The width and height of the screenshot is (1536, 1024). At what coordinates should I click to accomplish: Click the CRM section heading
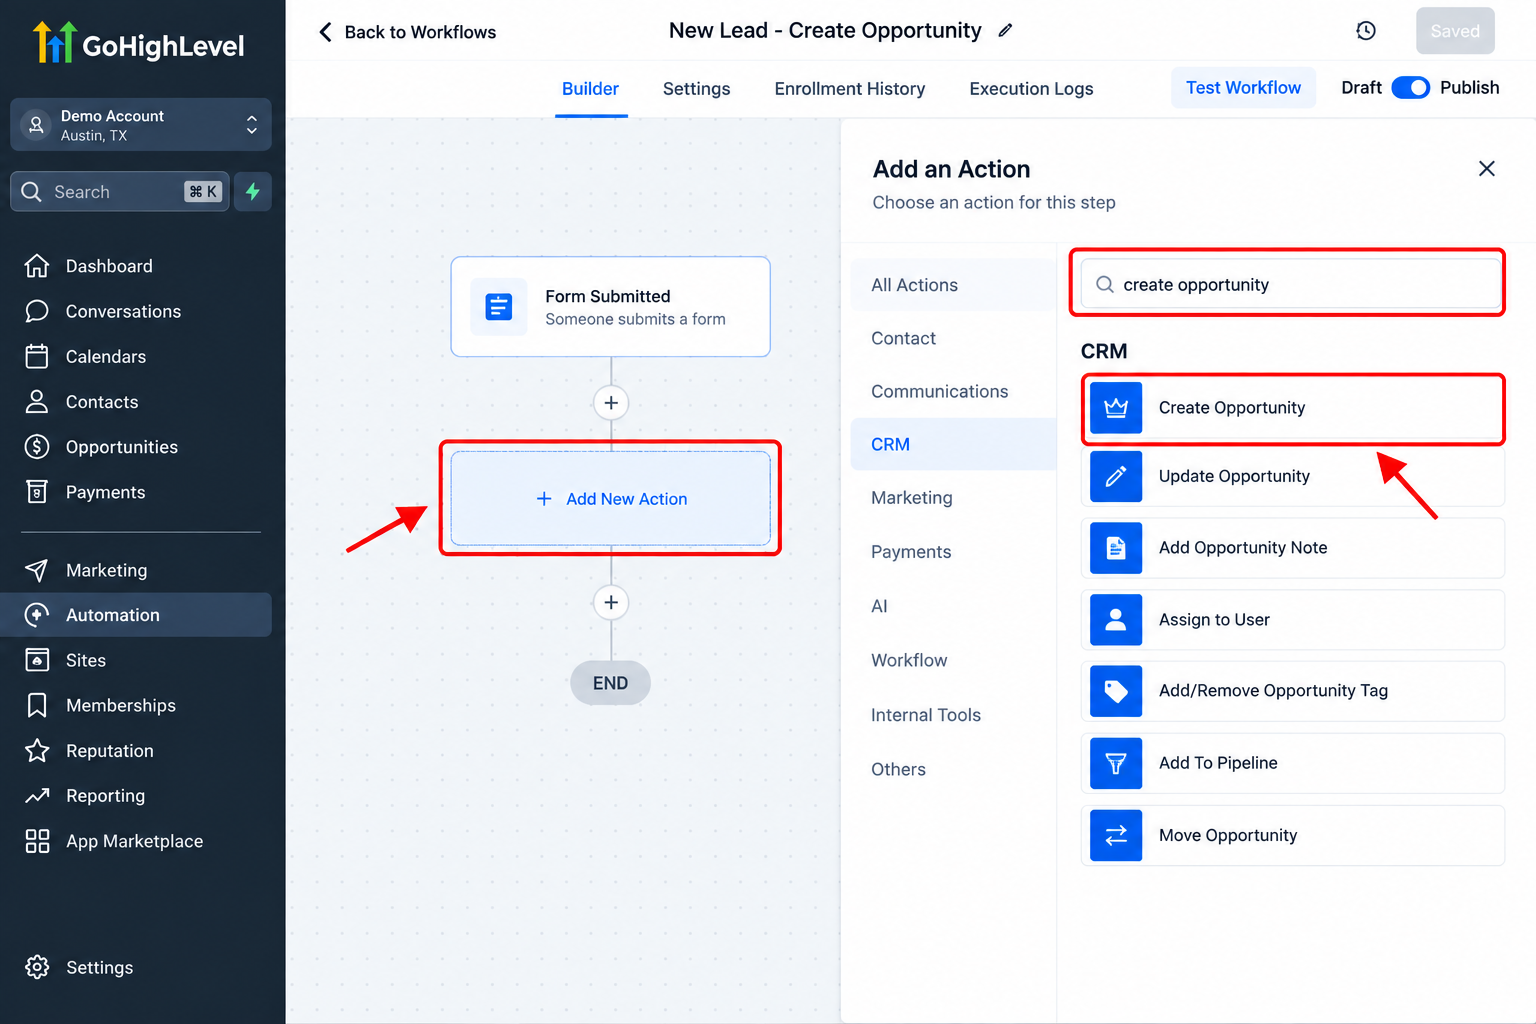[1104, 351]
